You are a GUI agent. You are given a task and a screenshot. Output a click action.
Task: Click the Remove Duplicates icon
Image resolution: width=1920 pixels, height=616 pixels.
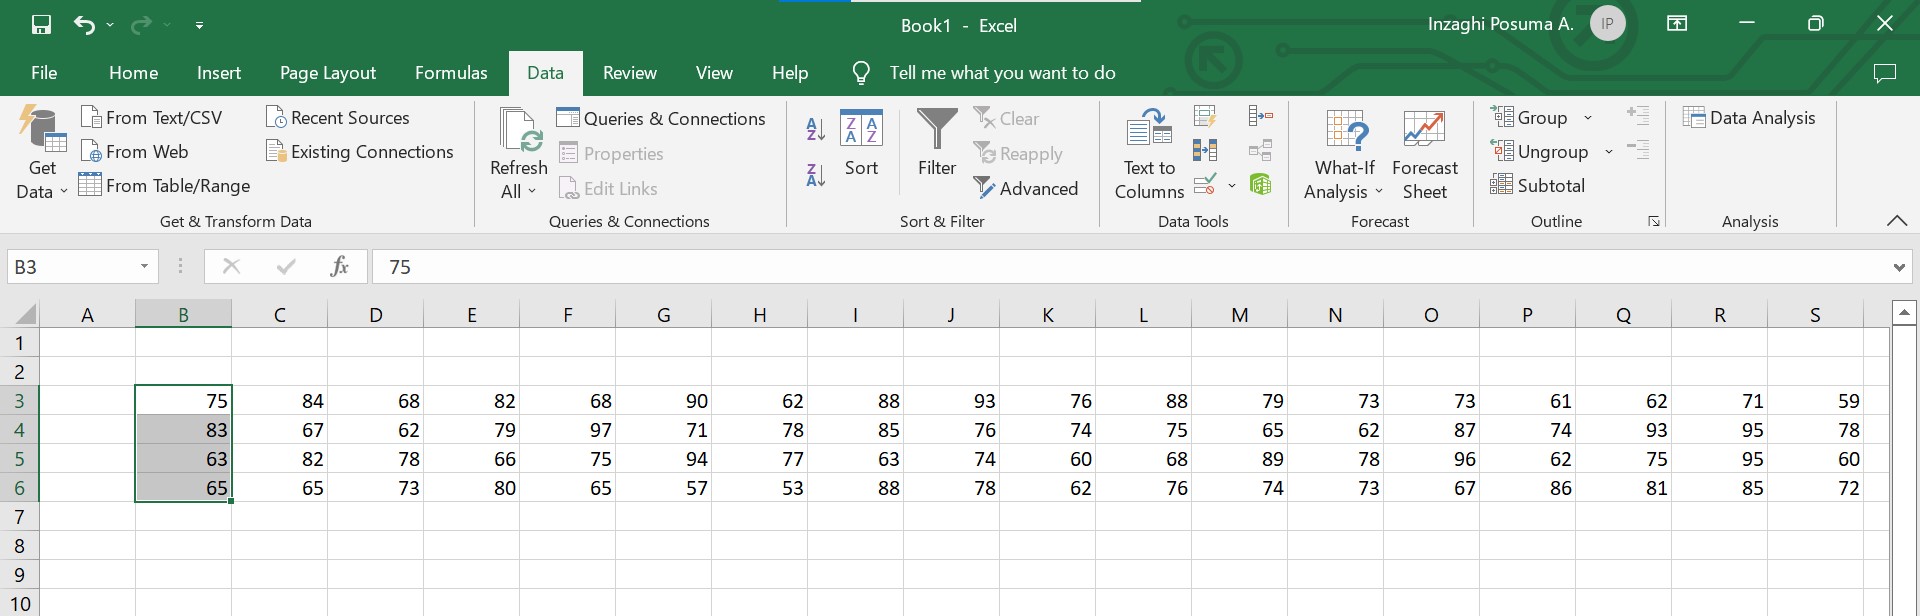coord(1205,150)
